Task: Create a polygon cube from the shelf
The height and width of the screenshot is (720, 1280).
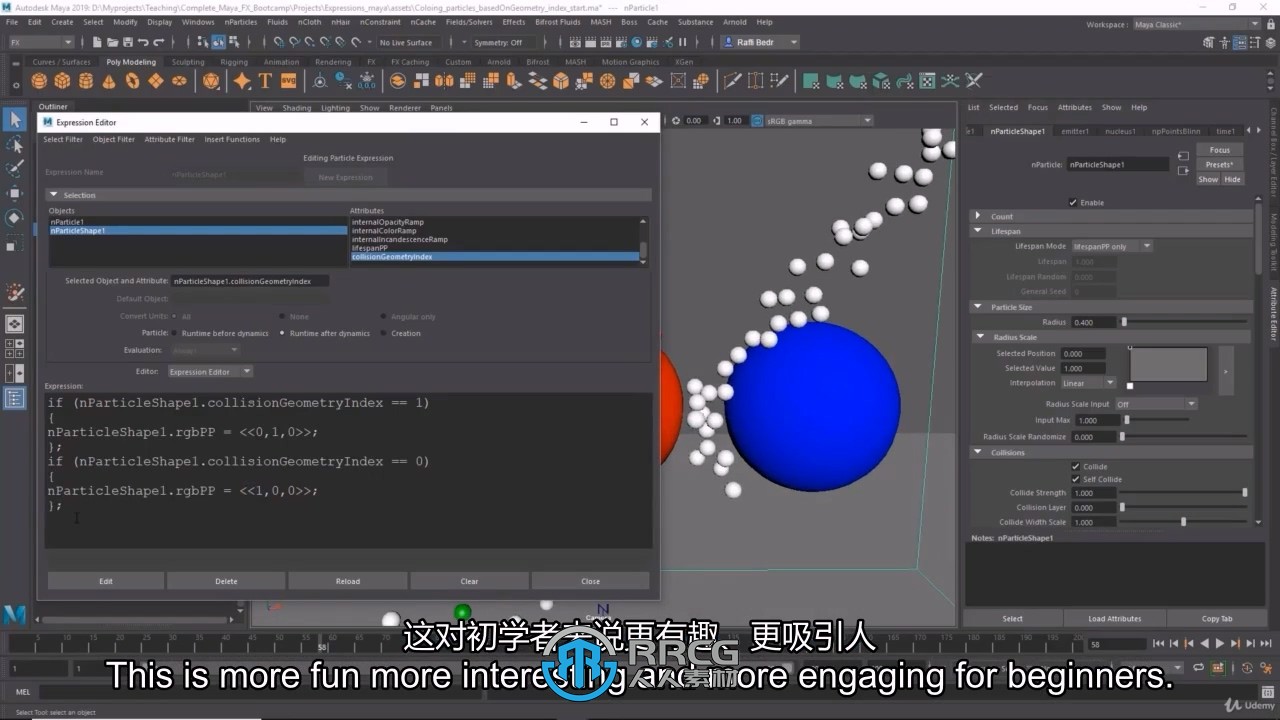Action: (x=62, y=81)
